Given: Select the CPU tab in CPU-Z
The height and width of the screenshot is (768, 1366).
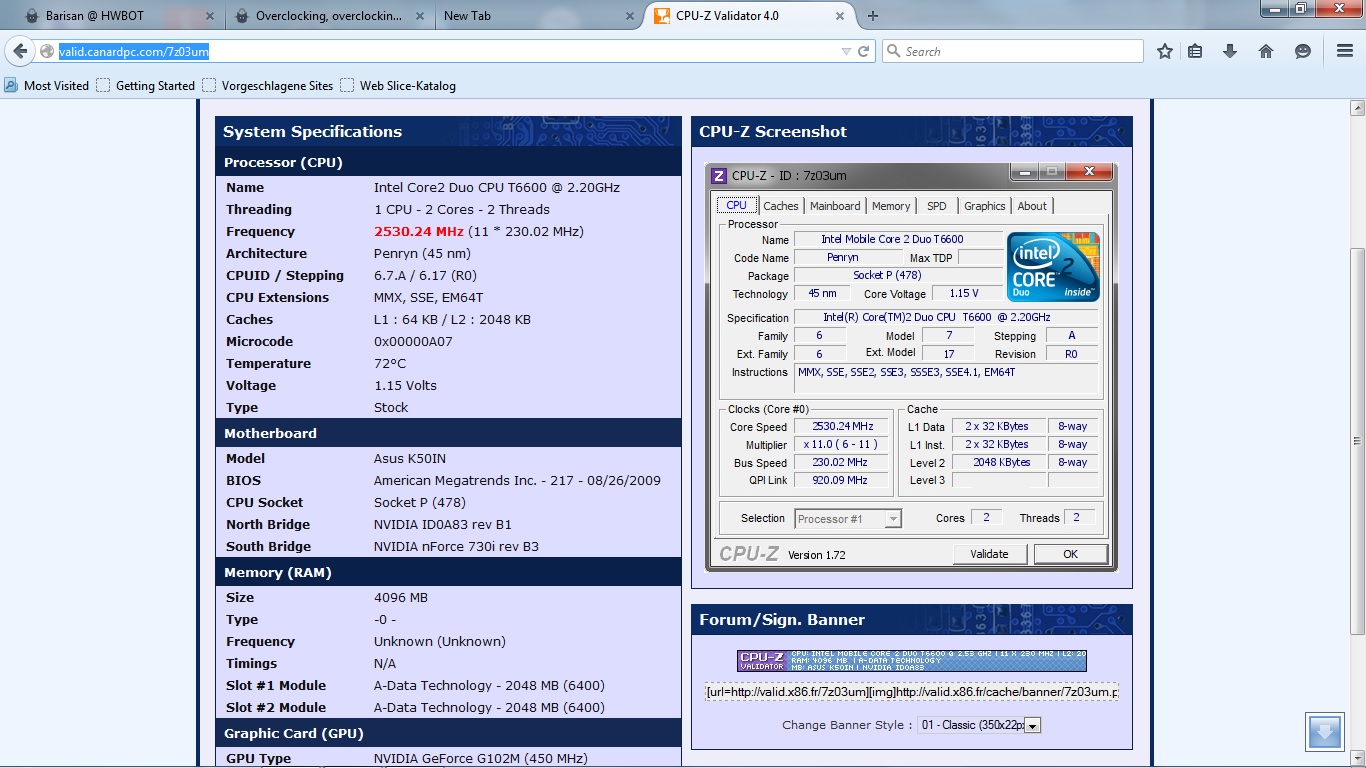Looking at the screenshot, I should click(737, 205).
